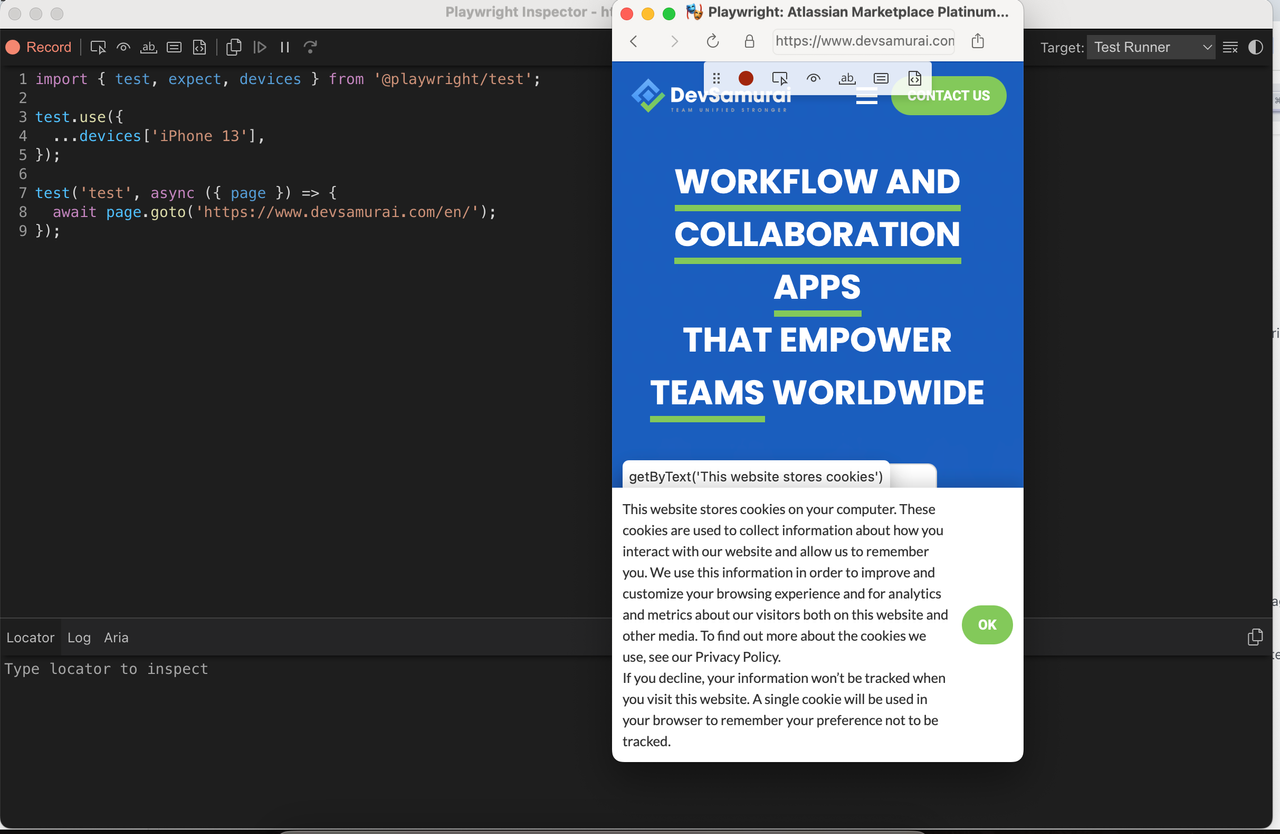Reload the page in the browser window
Screen dimensions: 1280x834
point(713,41)
